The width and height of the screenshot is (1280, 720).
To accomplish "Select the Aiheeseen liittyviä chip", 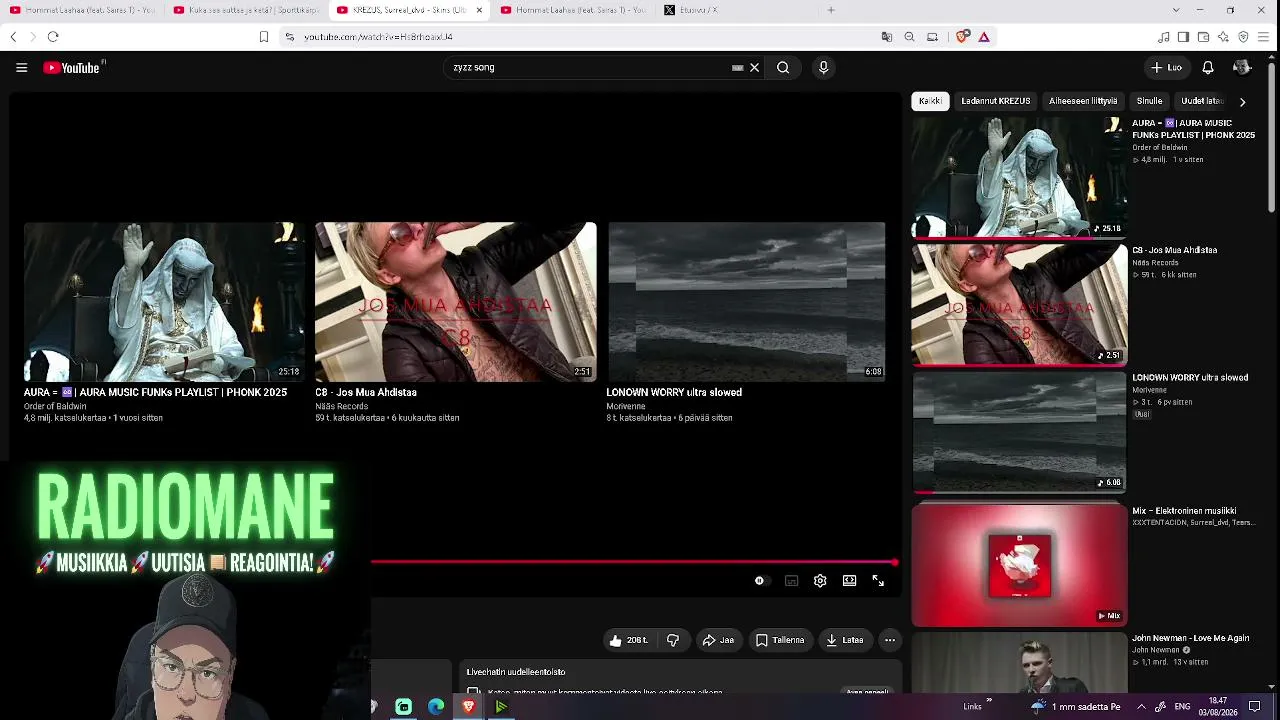I will pyautogui.click(x=1083, y=101).
